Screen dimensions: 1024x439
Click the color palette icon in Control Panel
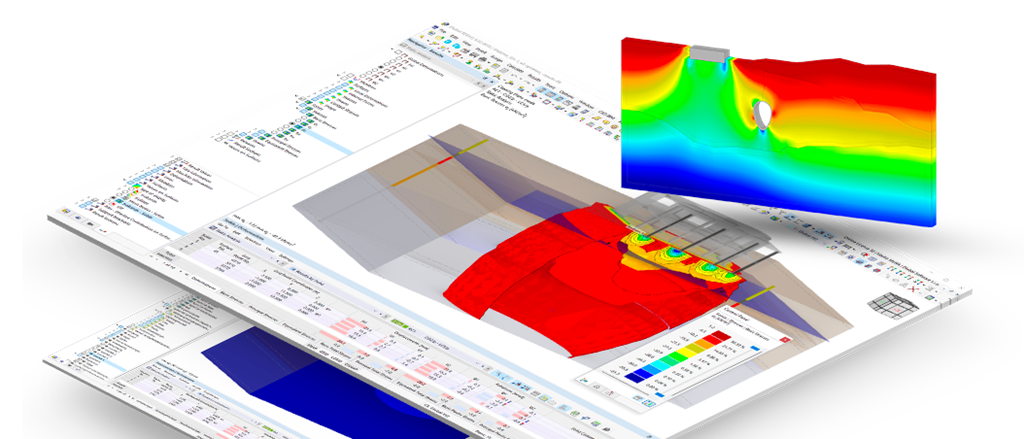click(x=584, y=380)
